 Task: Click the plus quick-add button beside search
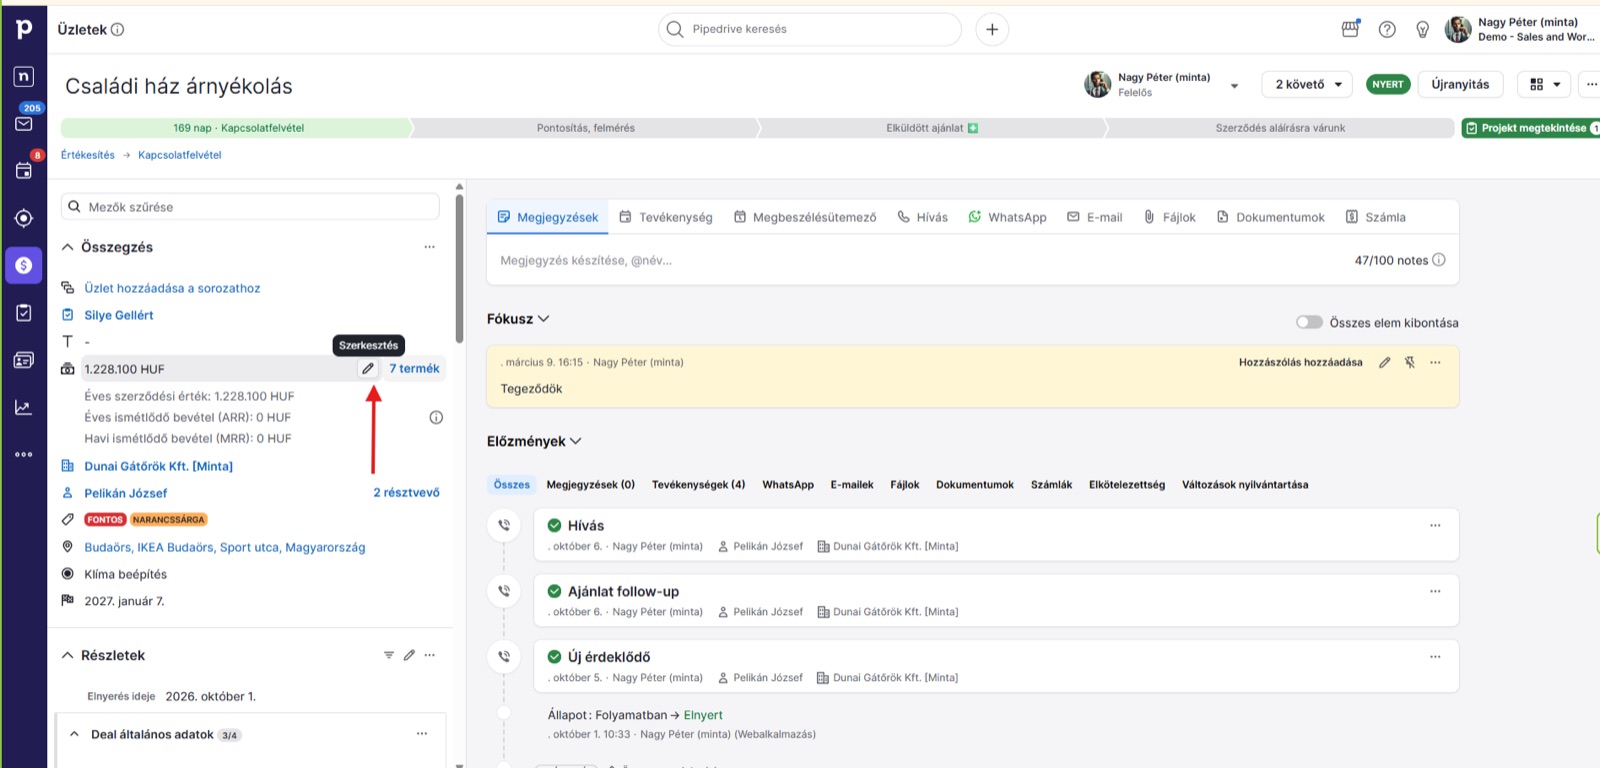992,29
